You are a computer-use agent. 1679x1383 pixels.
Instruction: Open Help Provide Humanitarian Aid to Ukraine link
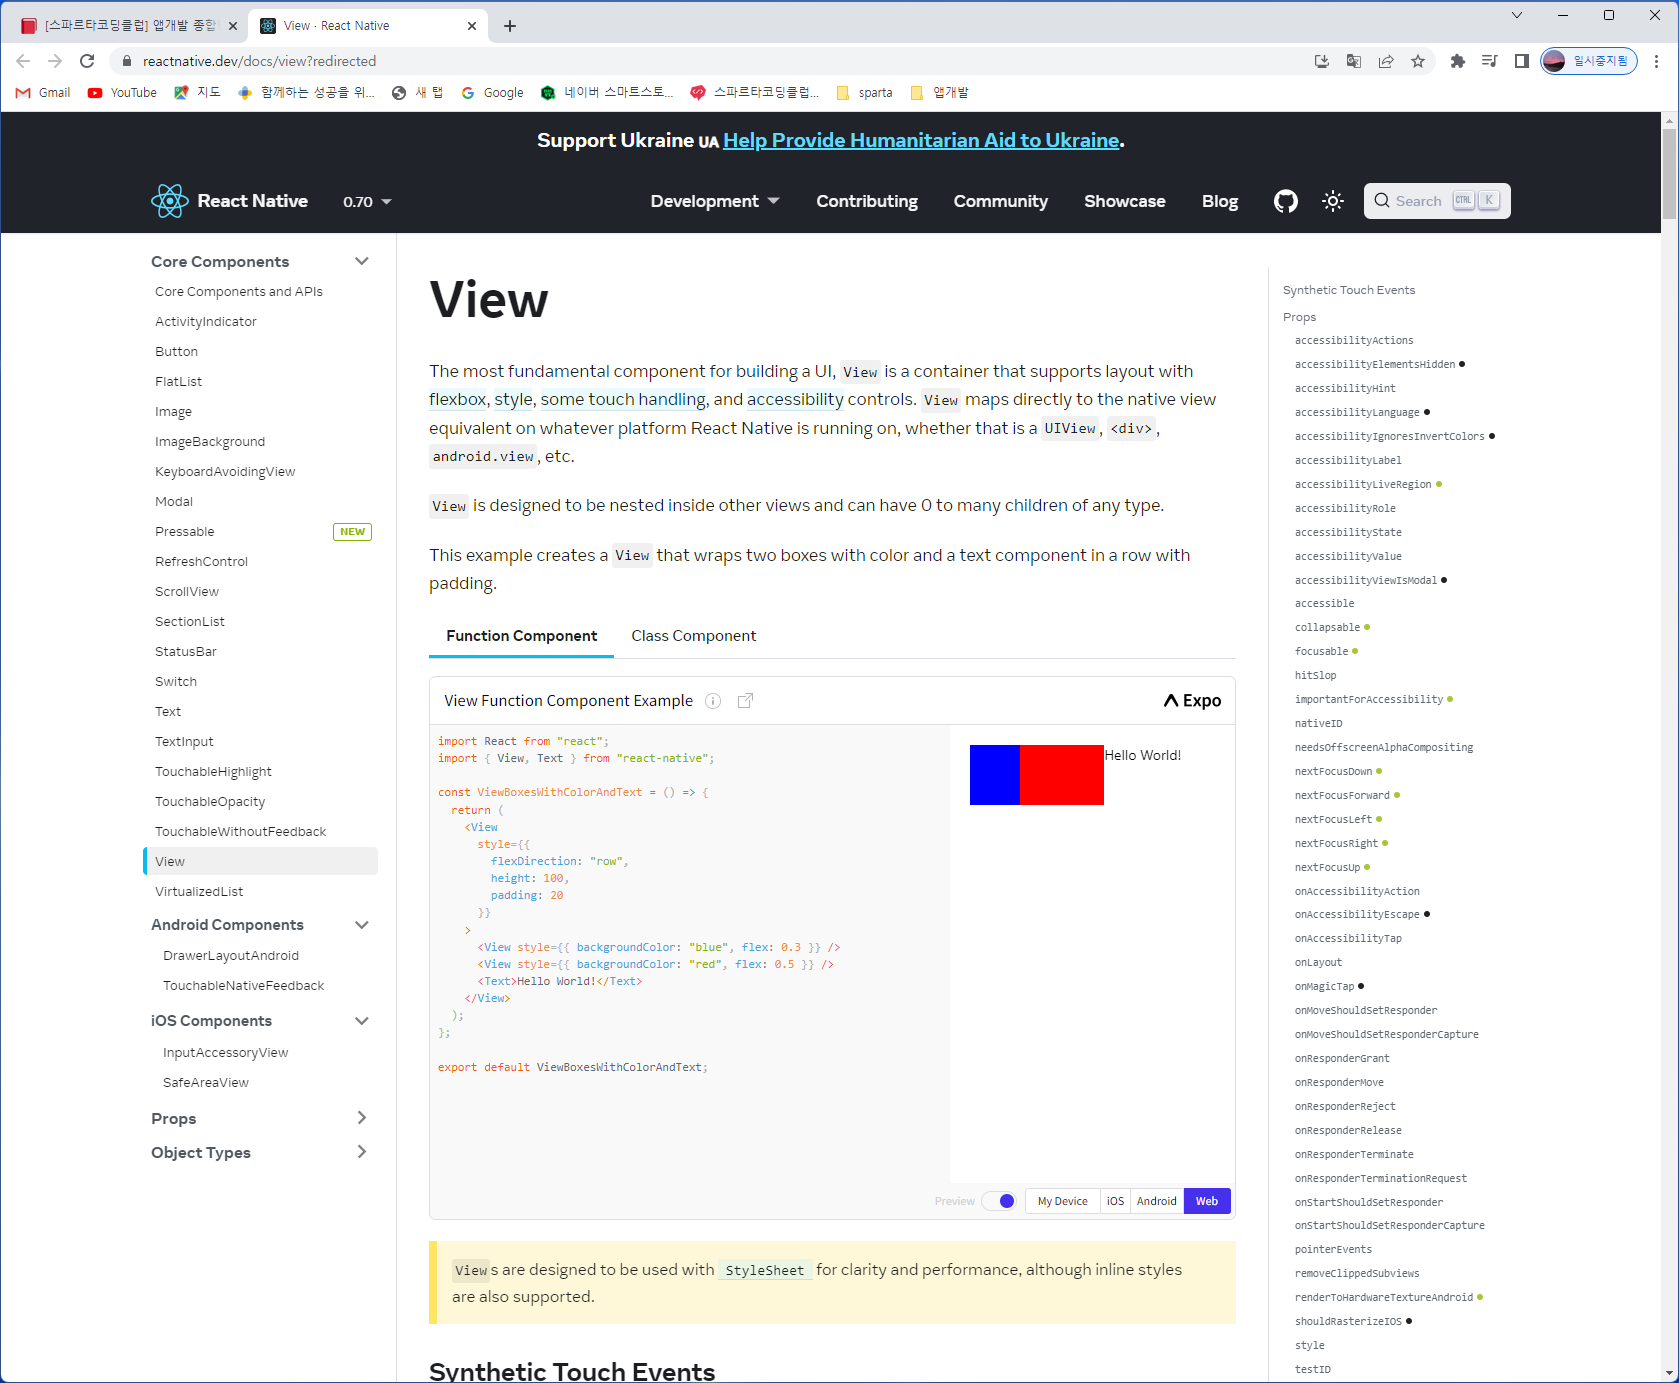pos(921,140)
